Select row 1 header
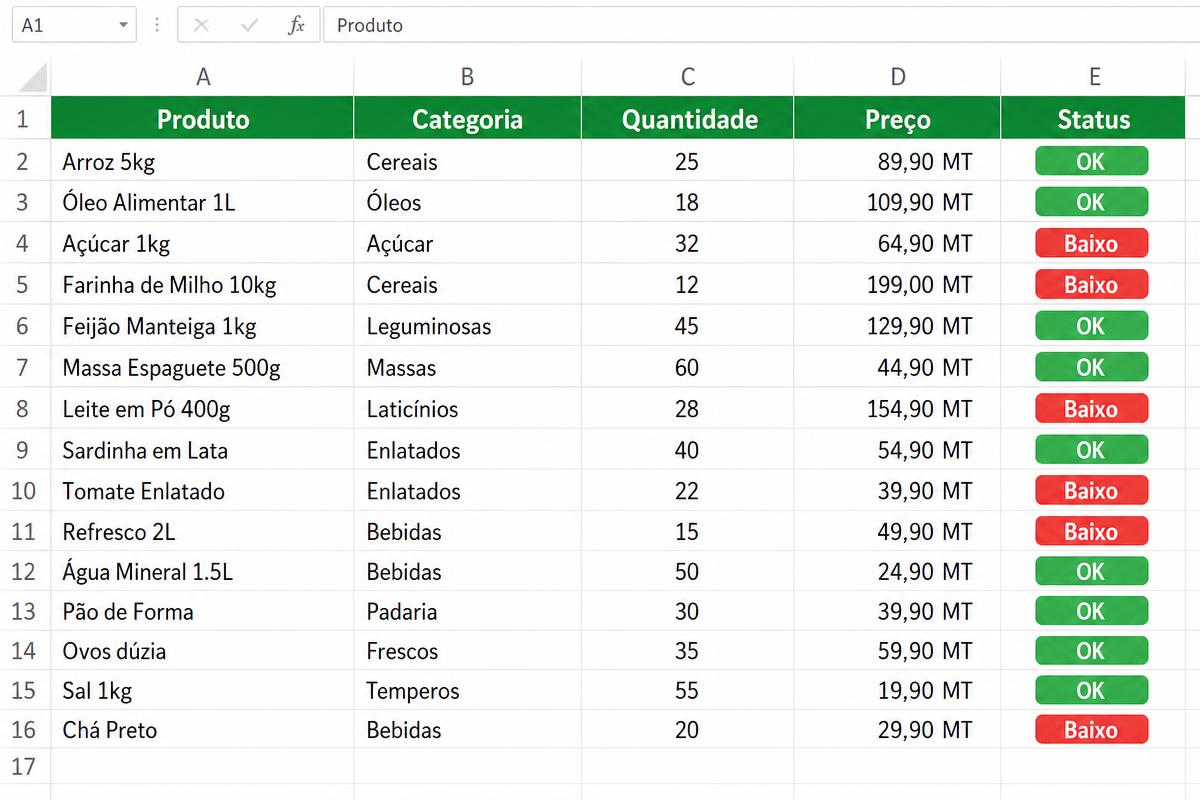This screenshot has height=800, width=1200. [24, 119]
